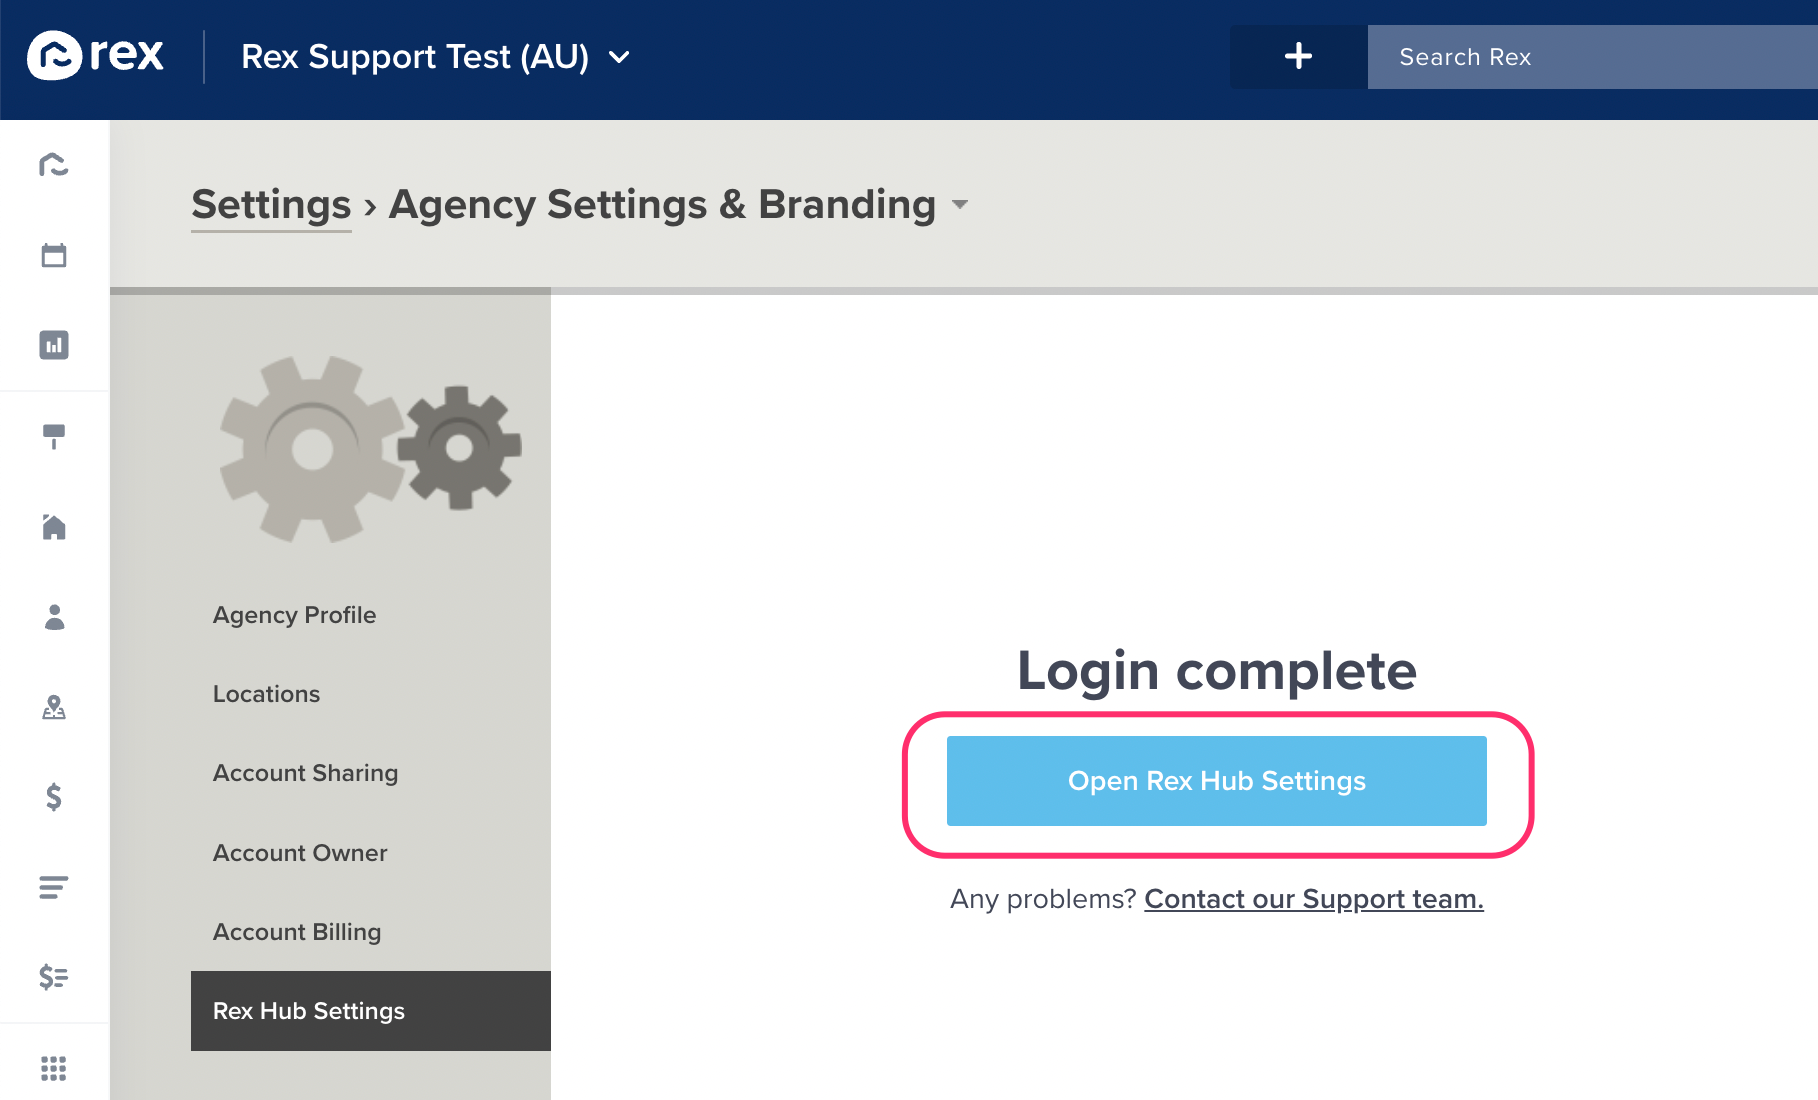Open the calendar sidebar icon
Screen dimensions: 1818x1100
[54, 255]
